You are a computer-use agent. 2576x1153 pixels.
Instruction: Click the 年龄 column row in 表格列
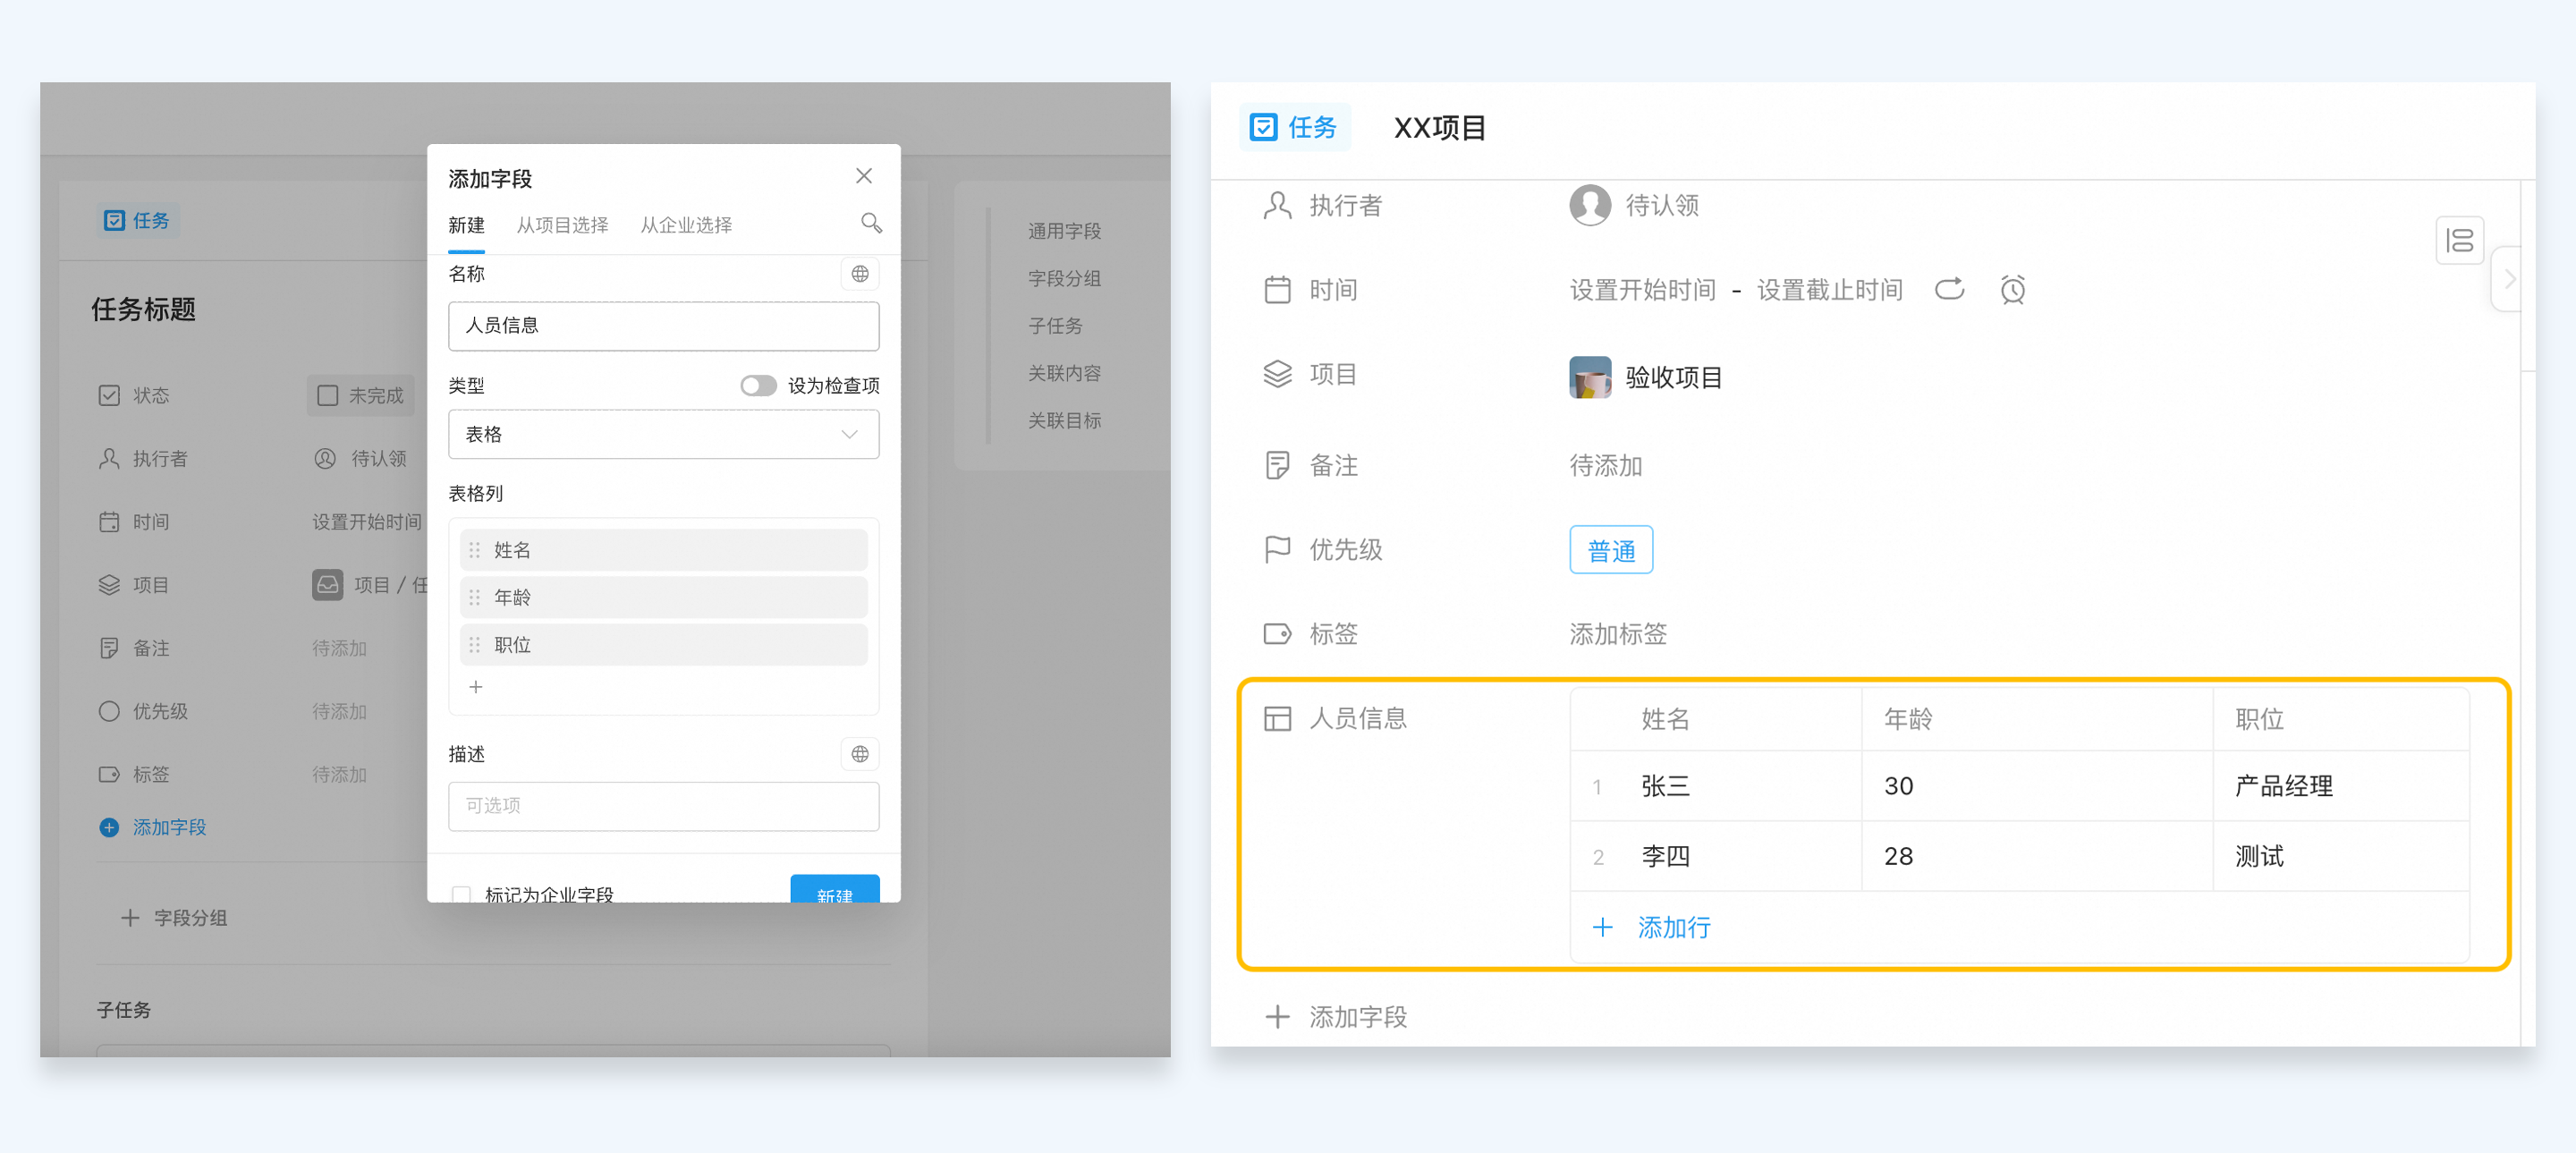(x=664, y=597)
